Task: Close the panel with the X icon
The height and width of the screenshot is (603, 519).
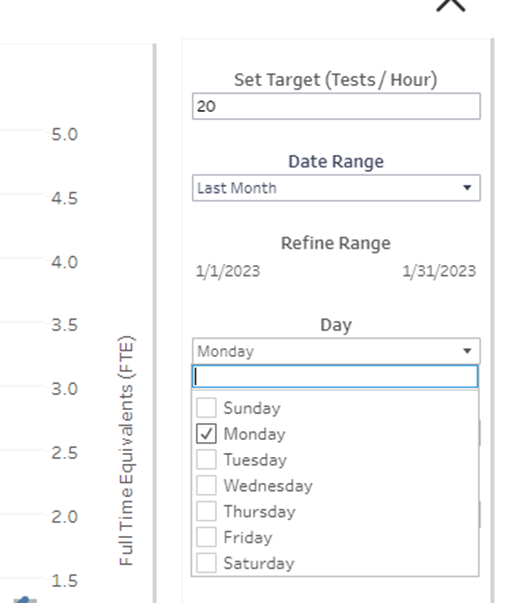Action: click(x=451, y=5)
